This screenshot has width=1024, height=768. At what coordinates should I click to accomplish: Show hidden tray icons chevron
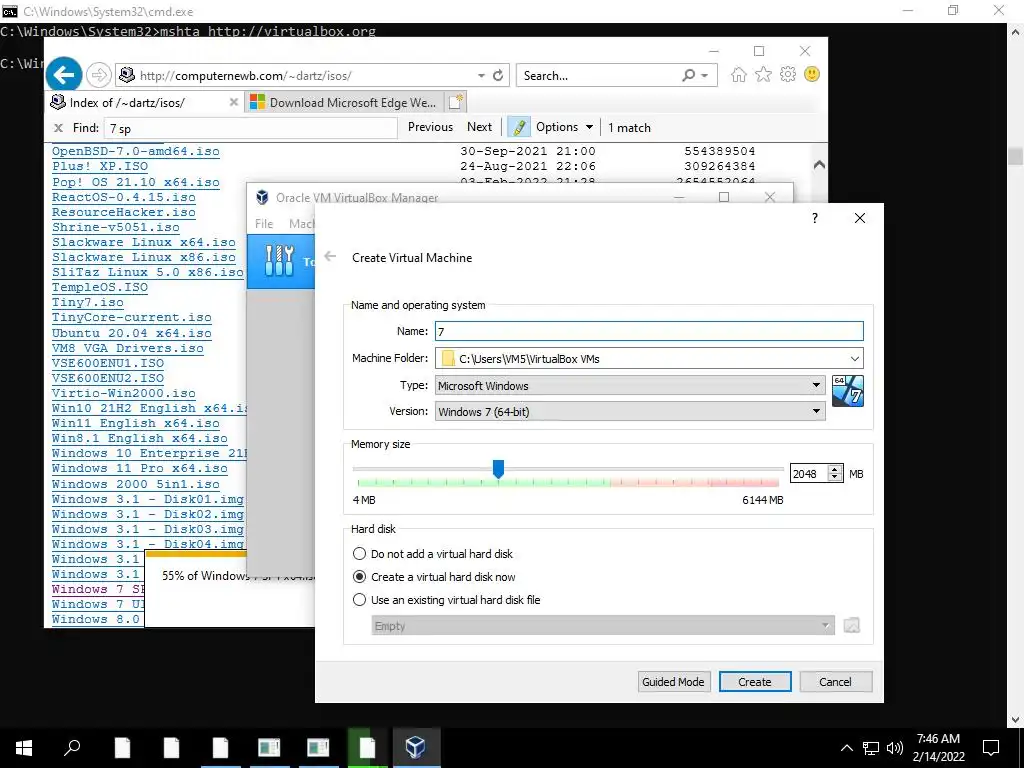tap(846, 748)
